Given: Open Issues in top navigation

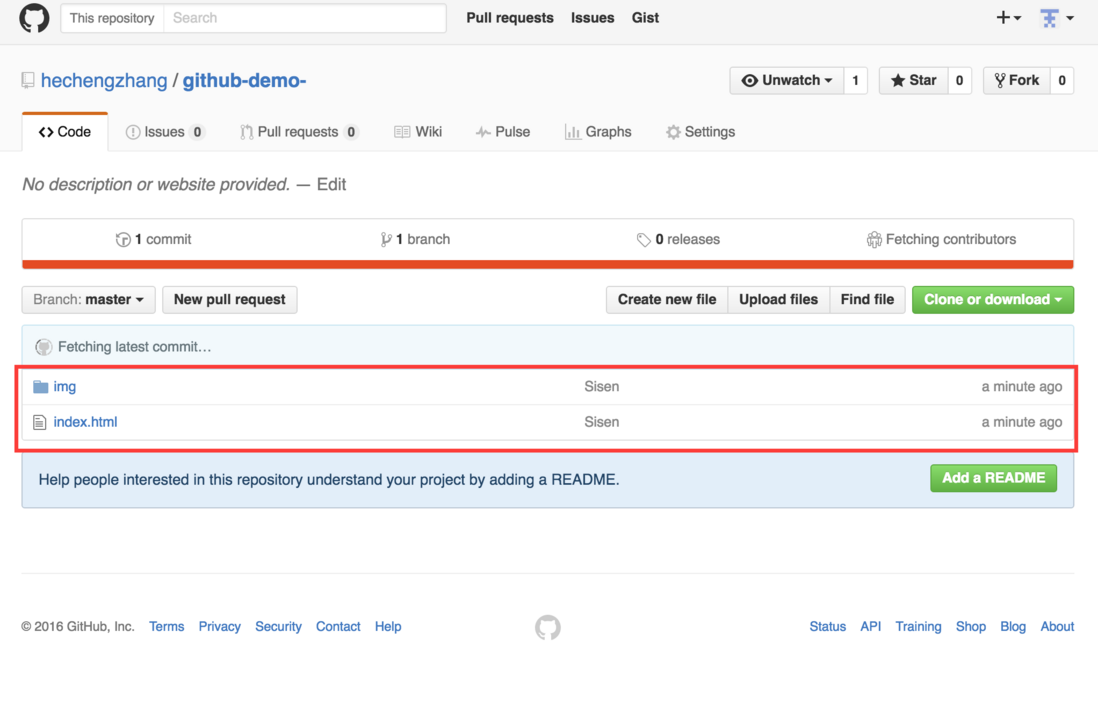Looking at the screenshot, I should pyautogui.click(x=592, y=18).
